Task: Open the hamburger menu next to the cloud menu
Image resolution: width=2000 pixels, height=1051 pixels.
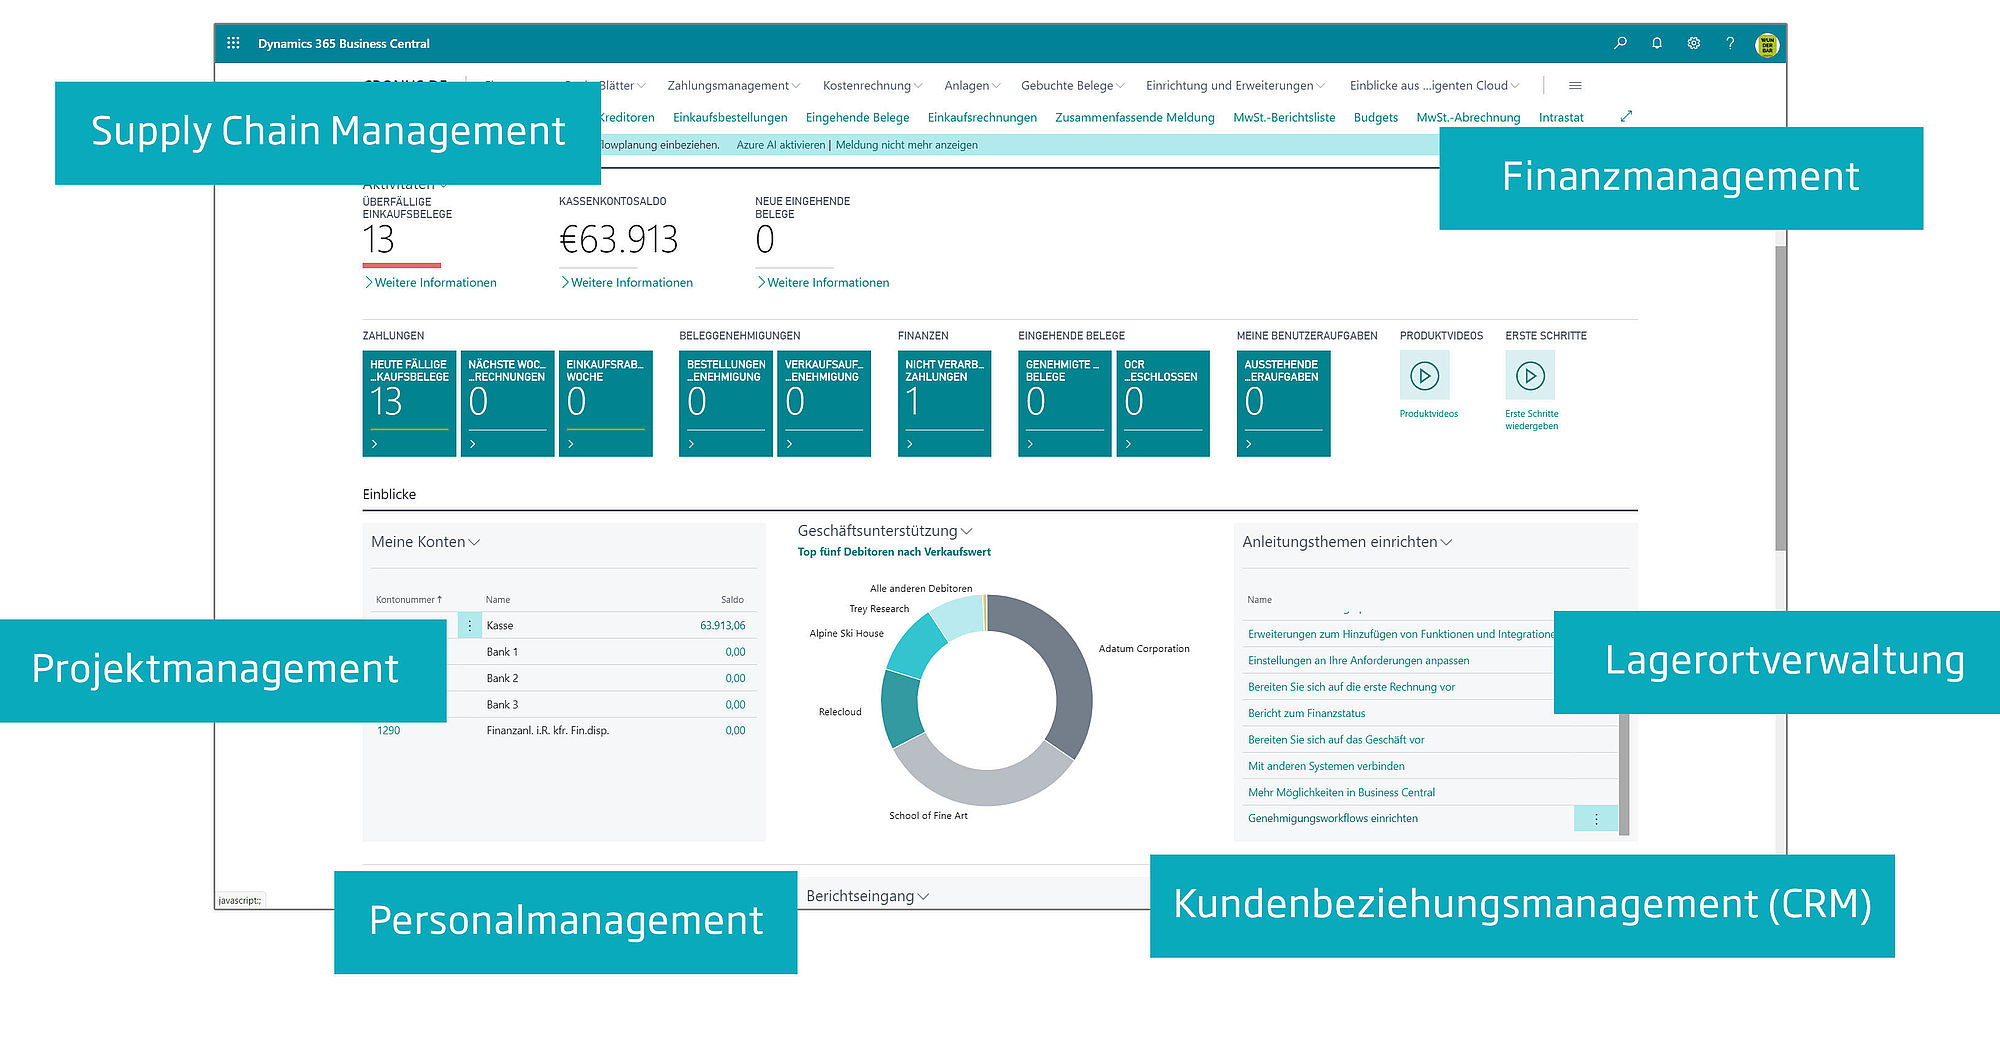Action: (1575, 85)
